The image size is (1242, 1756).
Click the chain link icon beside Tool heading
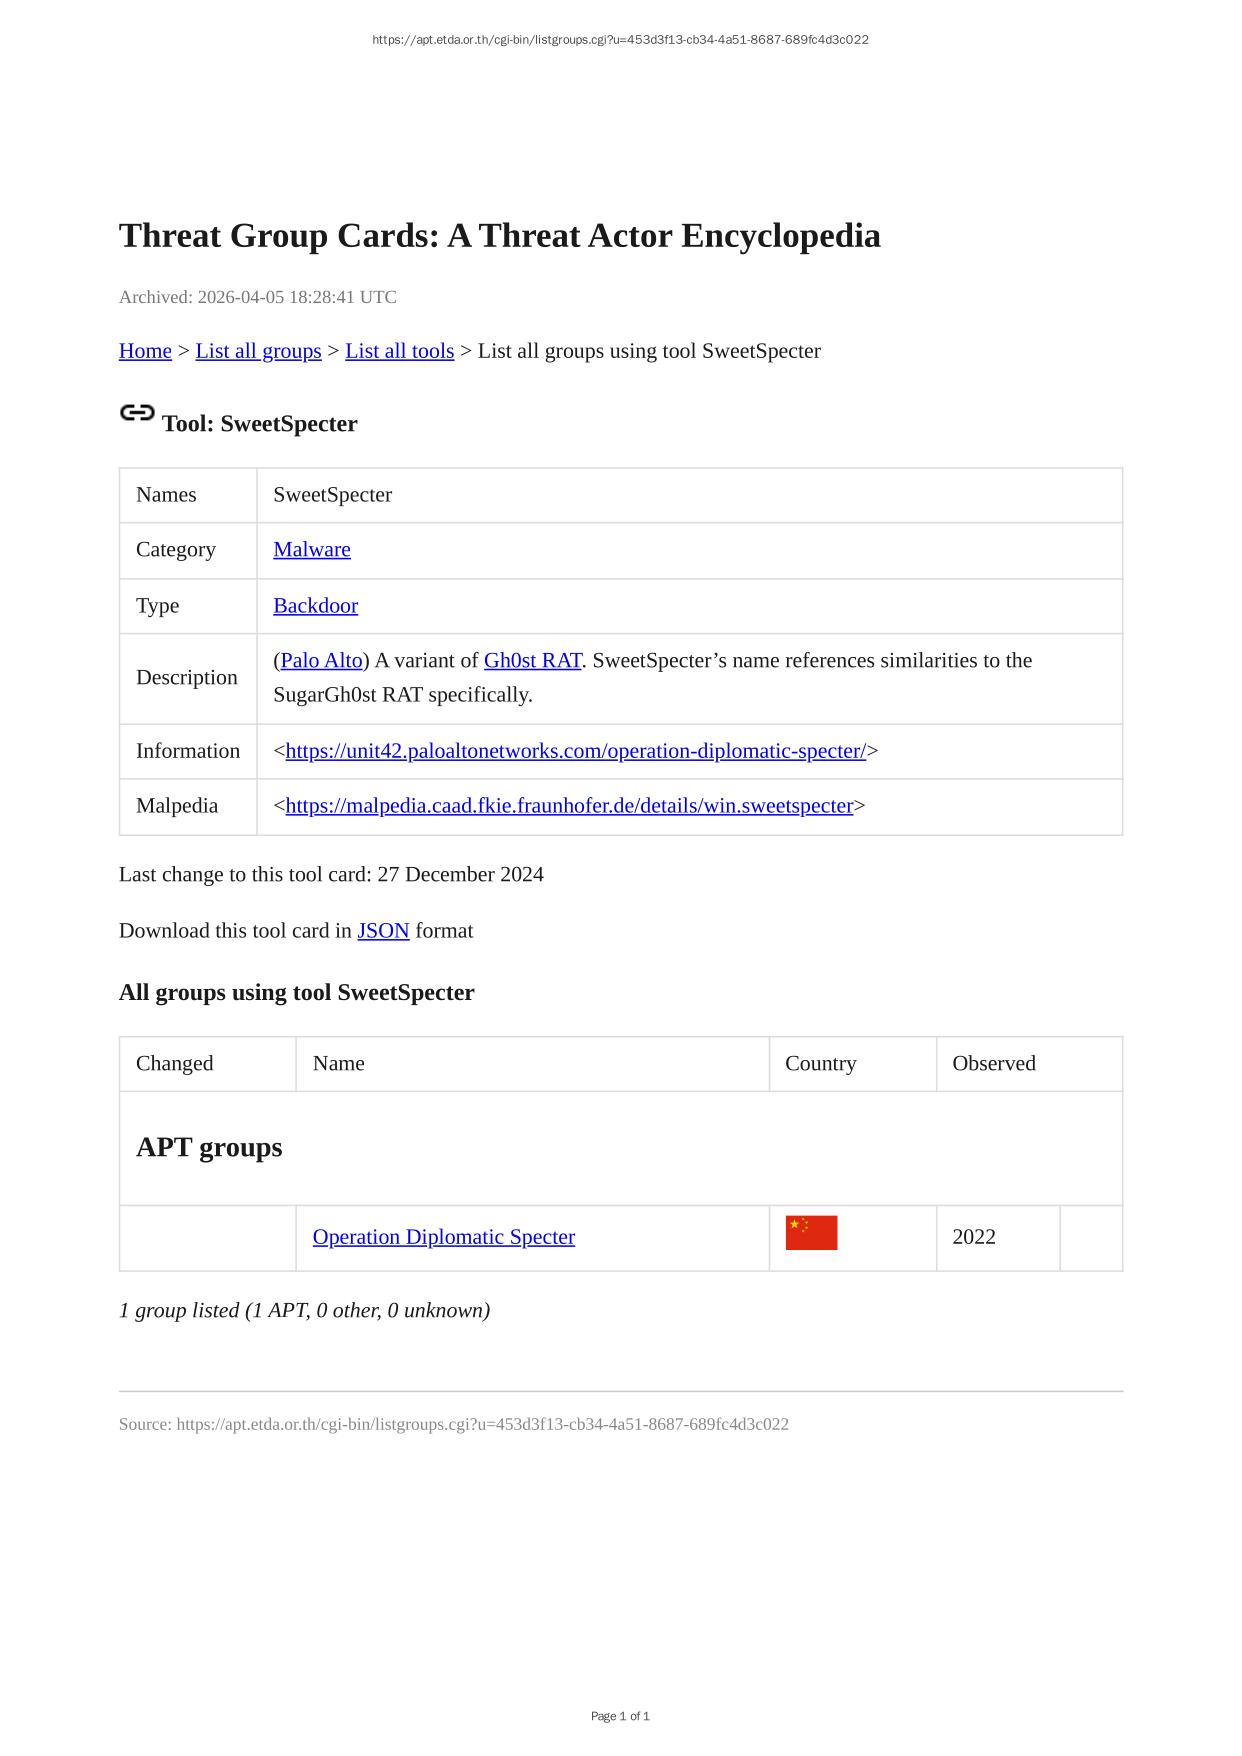pyautogui.click(x=137, y=413)
